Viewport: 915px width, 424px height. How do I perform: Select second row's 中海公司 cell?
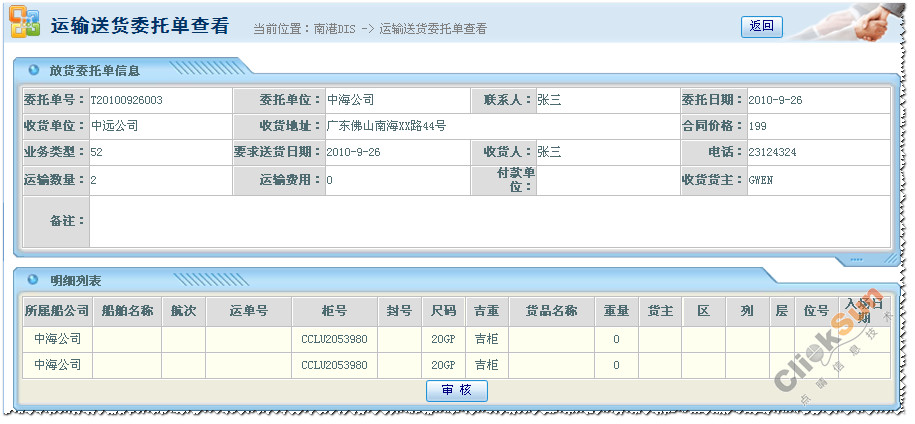click(57, 365)
